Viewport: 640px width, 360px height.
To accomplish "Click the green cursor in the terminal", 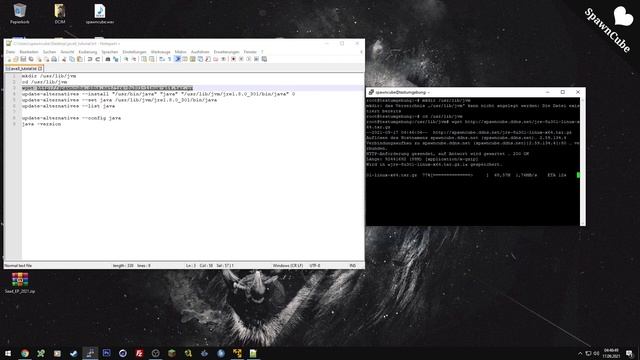I will click(x=578, y=175).
